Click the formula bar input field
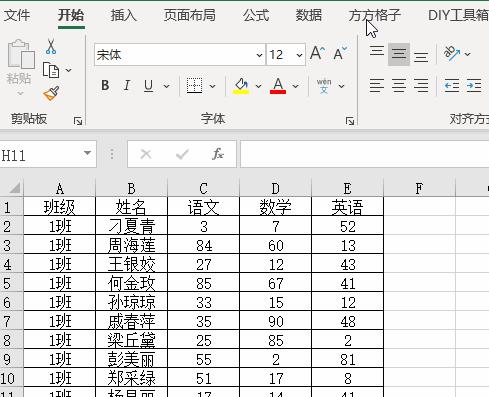 coord(365,154)
